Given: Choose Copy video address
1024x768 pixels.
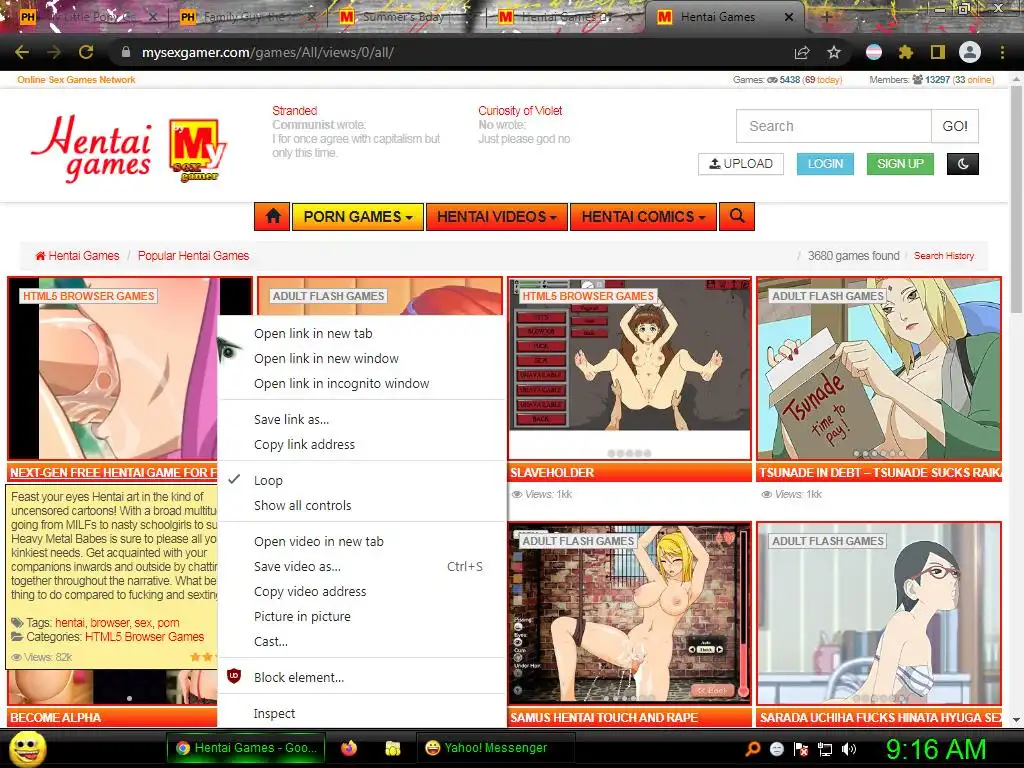Looking at the screenshot, I should (362, 591).
